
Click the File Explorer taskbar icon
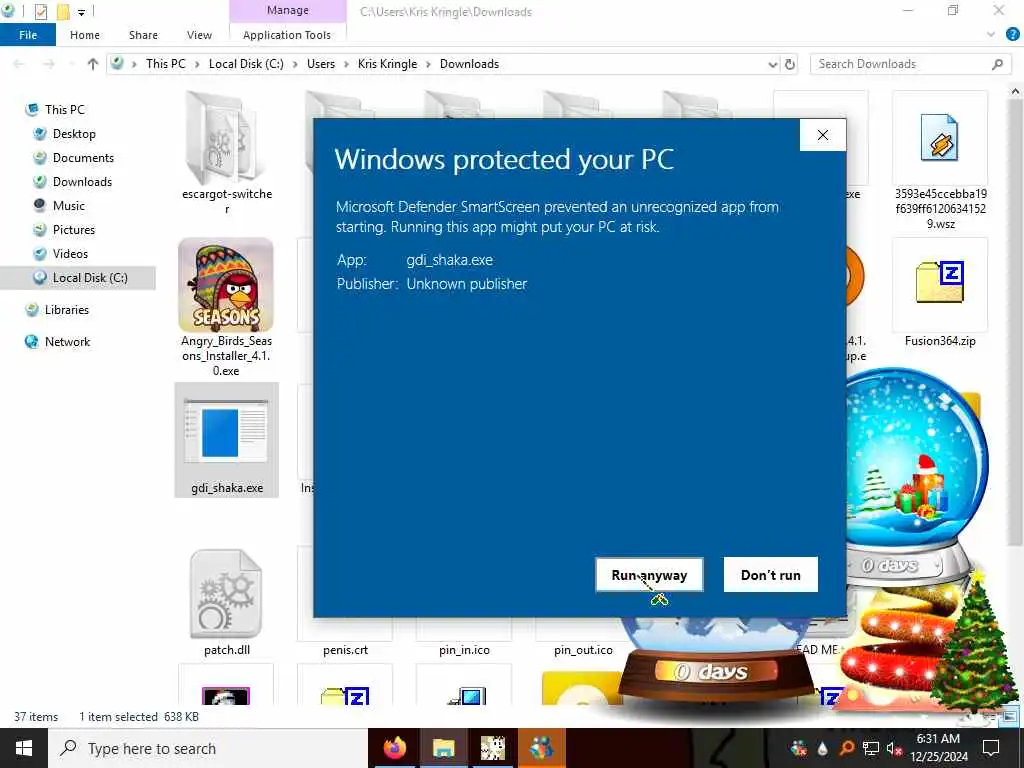[x=443, y=748]
